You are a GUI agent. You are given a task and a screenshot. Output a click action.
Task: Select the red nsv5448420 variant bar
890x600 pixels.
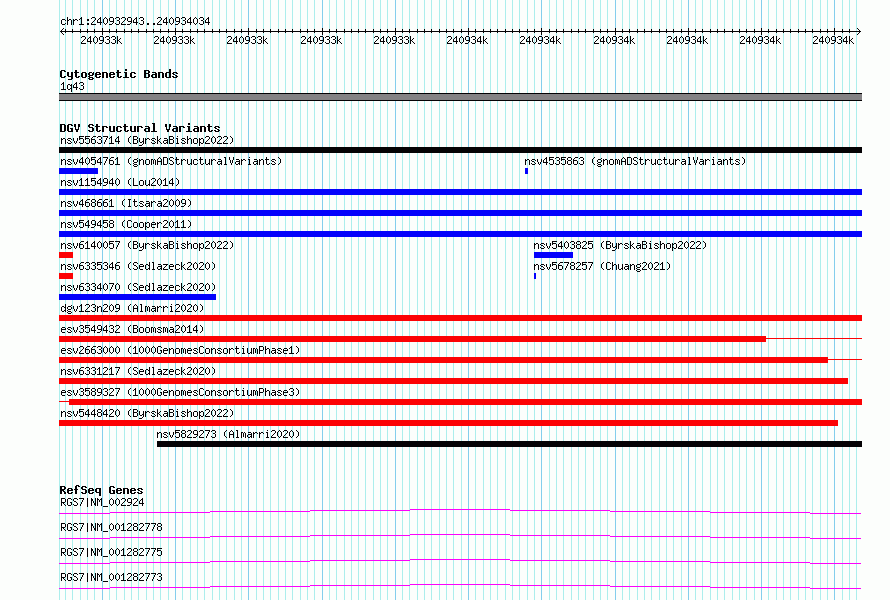[x=448, y=423]
